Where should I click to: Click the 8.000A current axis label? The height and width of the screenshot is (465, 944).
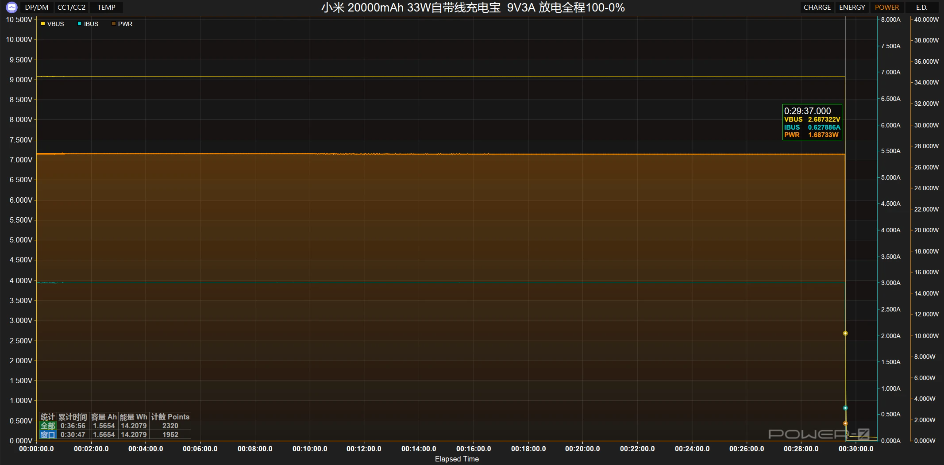(890, 19)
